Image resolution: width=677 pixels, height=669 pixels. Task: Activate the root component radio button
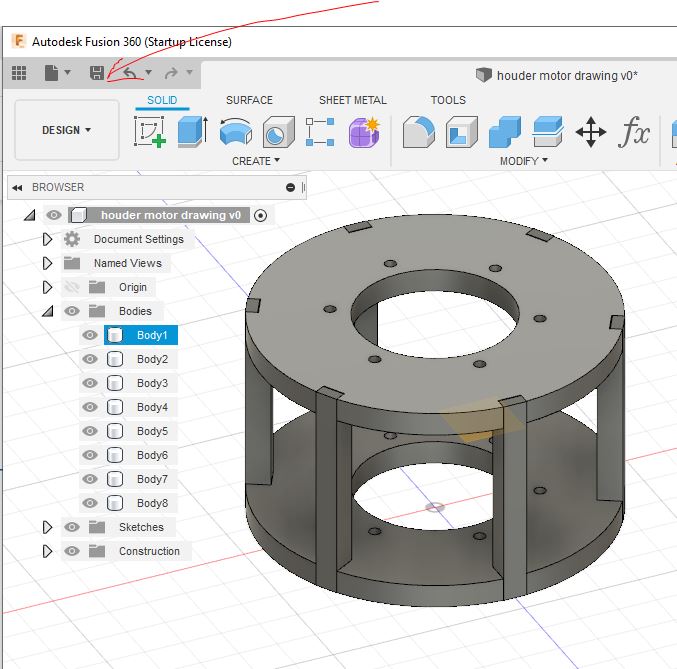pos(260,215)
